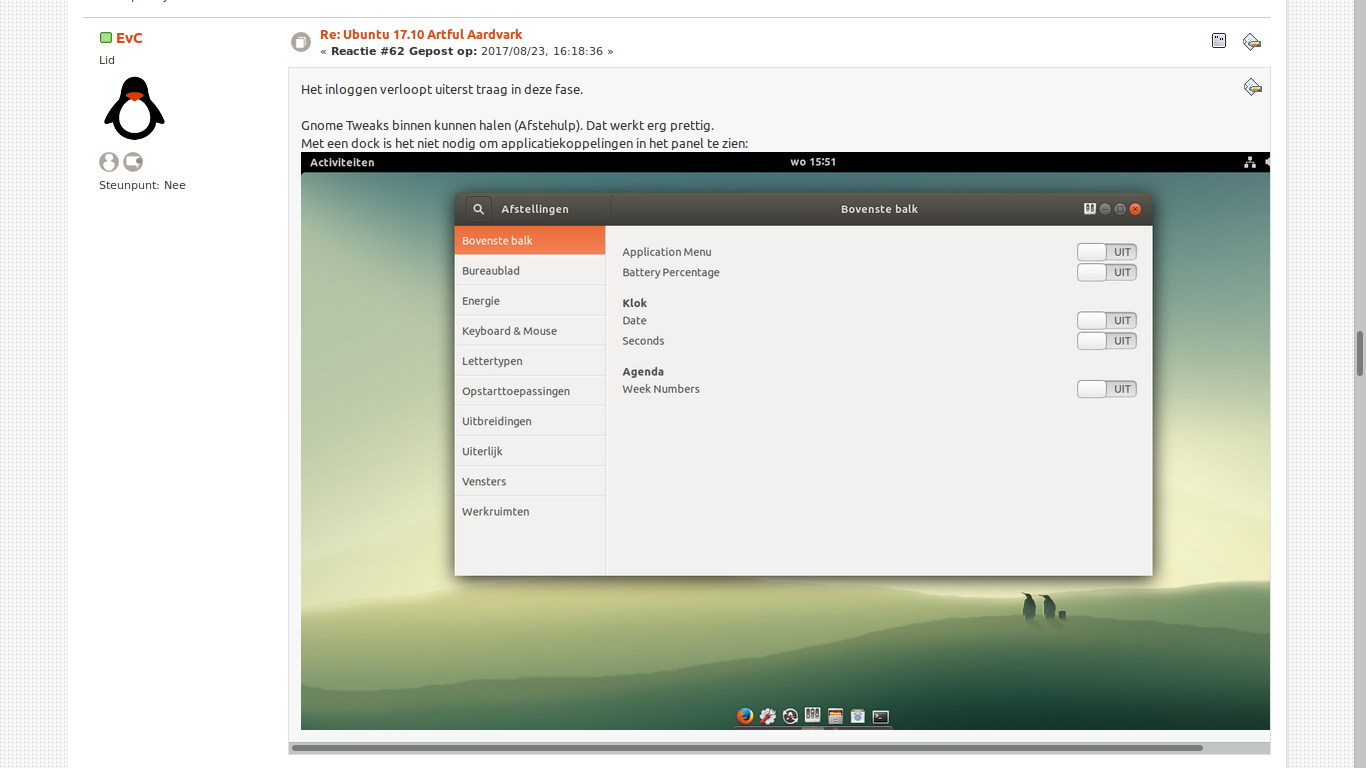The height and width of the screenshot is (768, 1366).
Task: Open post title Re: Ubuntu 17.10 Artful Aardvark
Action: (x=421, y=34)
